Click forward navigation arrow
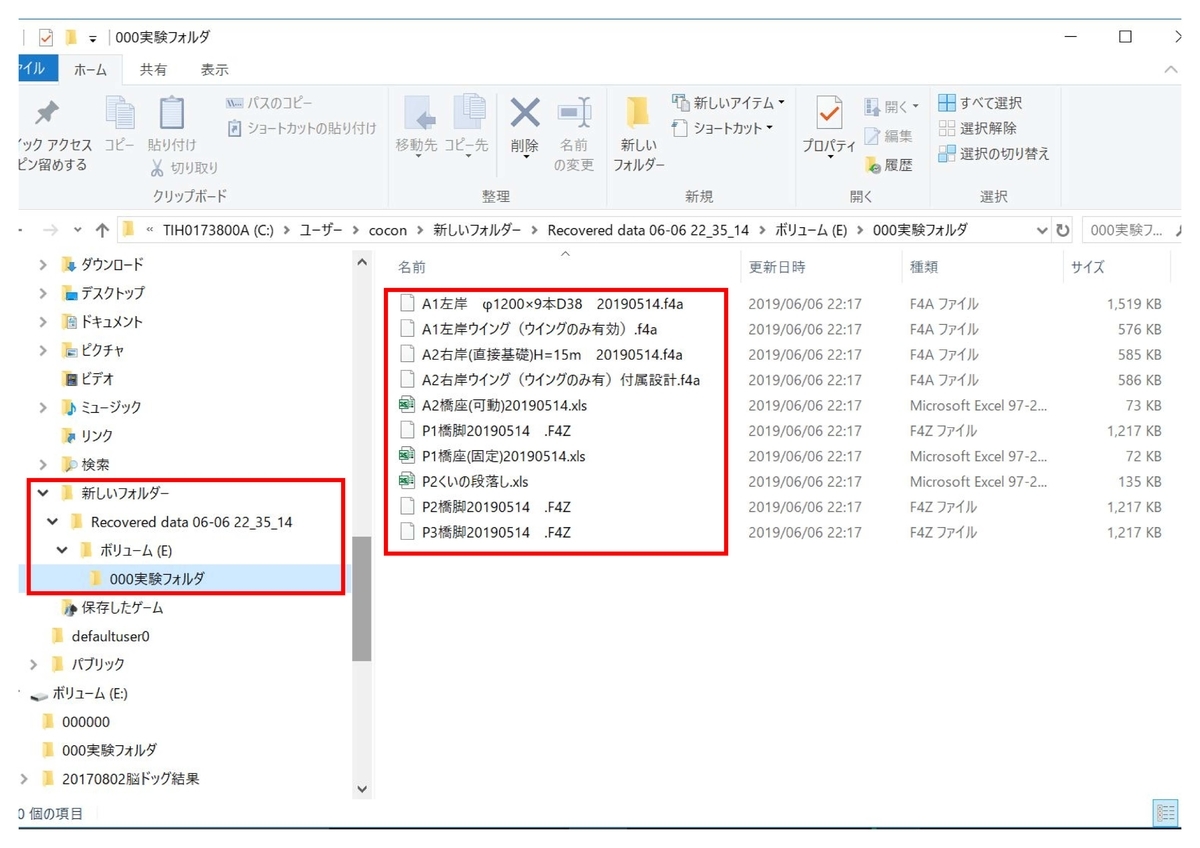This screenshot has height=848, width=1200. coord(49,230)
